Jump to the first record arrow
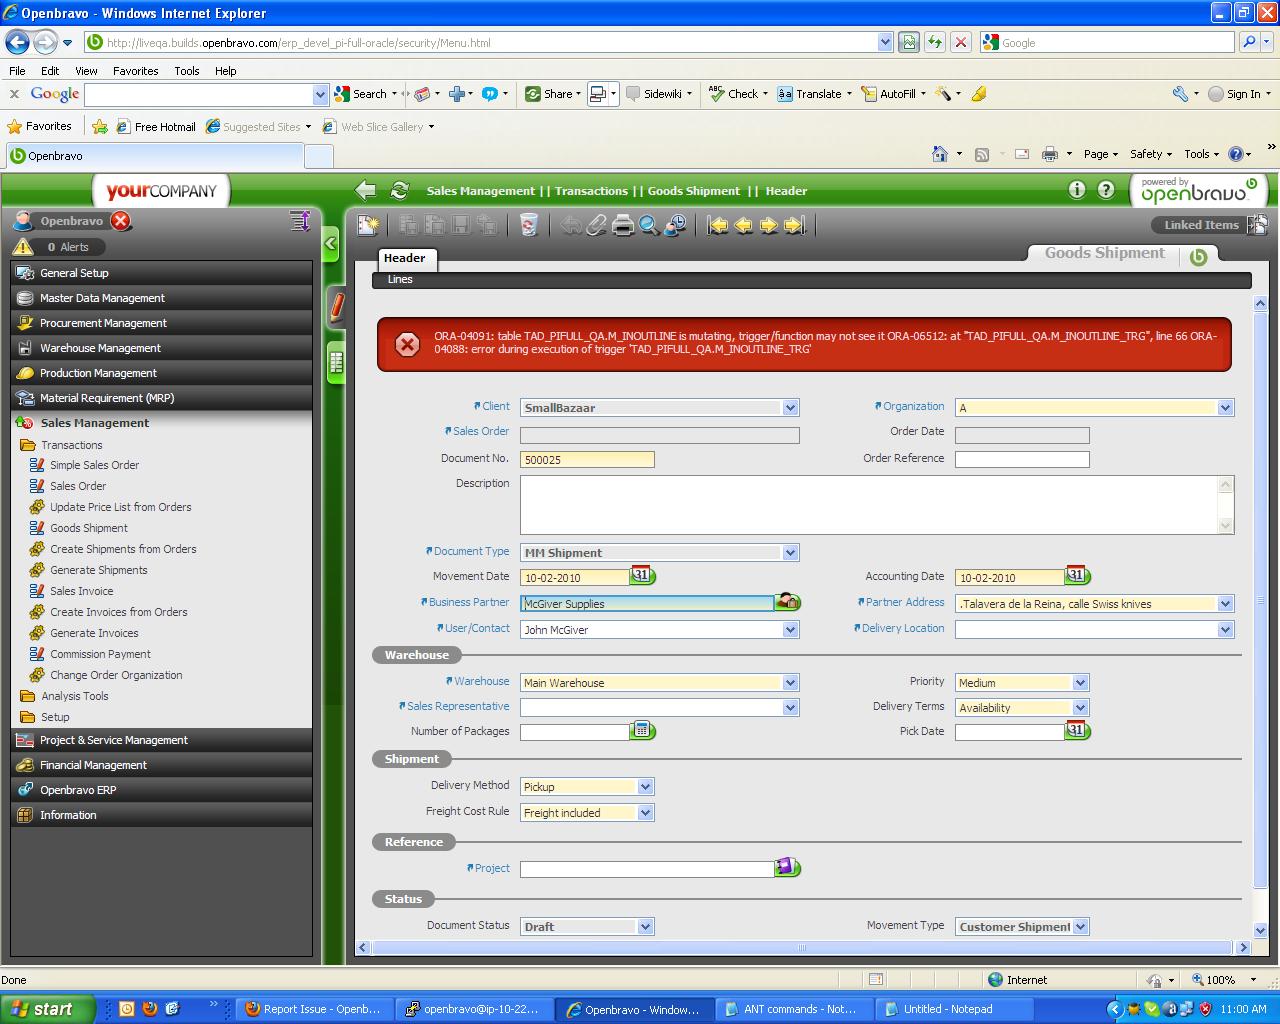Image resolution: width=1280 pixels, height=1024 pixels. (717, 225)
